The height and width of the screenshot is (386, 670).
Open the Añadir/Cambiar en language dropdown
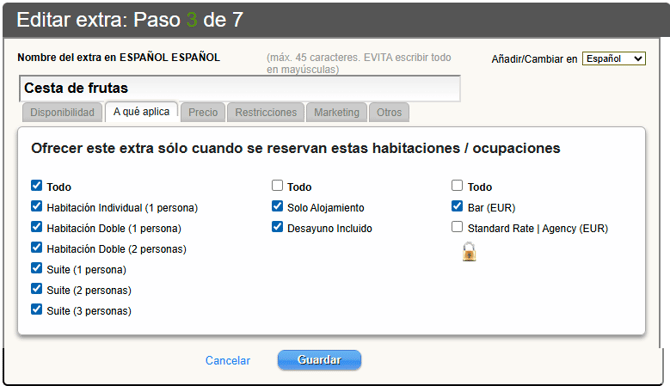(x=614, y=59)
